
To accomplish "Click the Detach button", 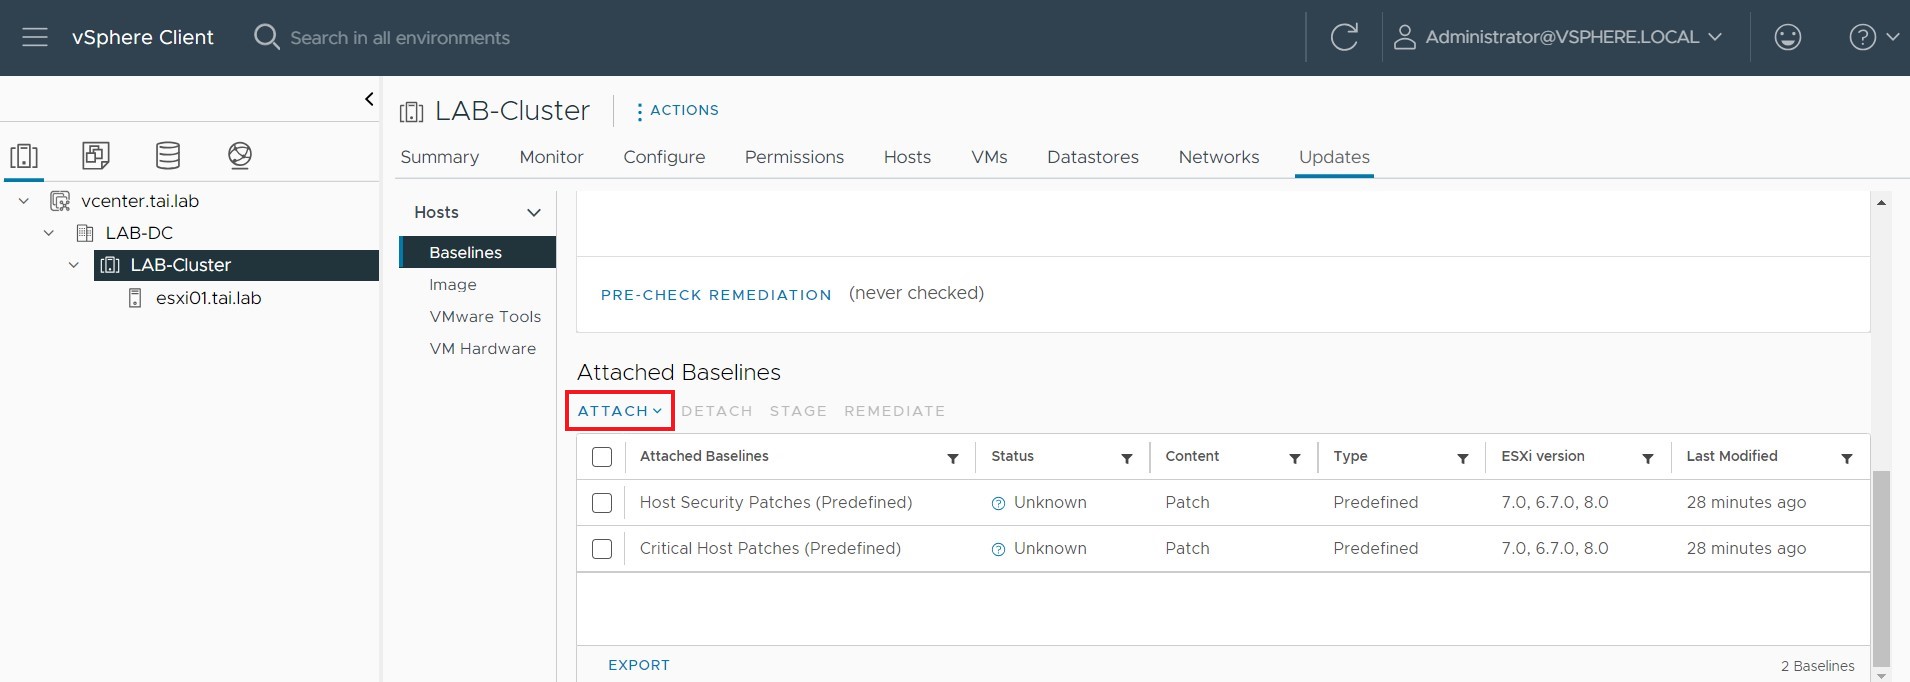I will (x=717, y=411).
